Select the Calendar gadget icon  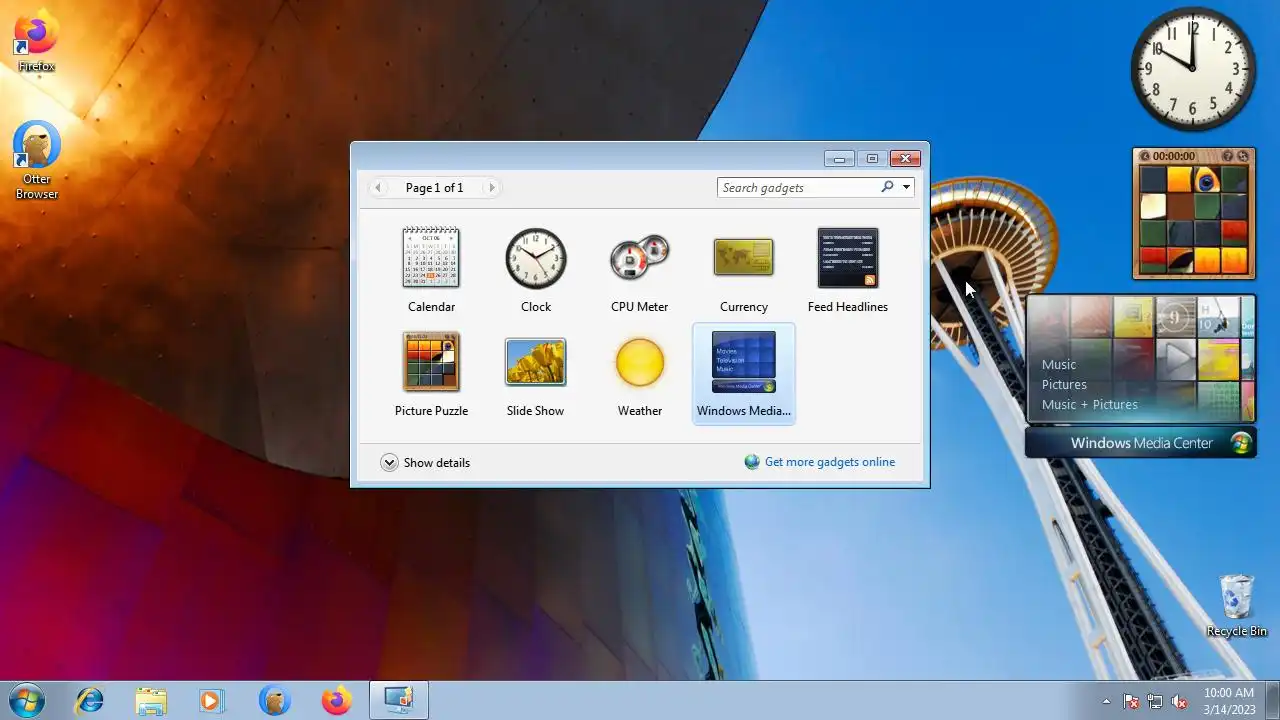431,258
